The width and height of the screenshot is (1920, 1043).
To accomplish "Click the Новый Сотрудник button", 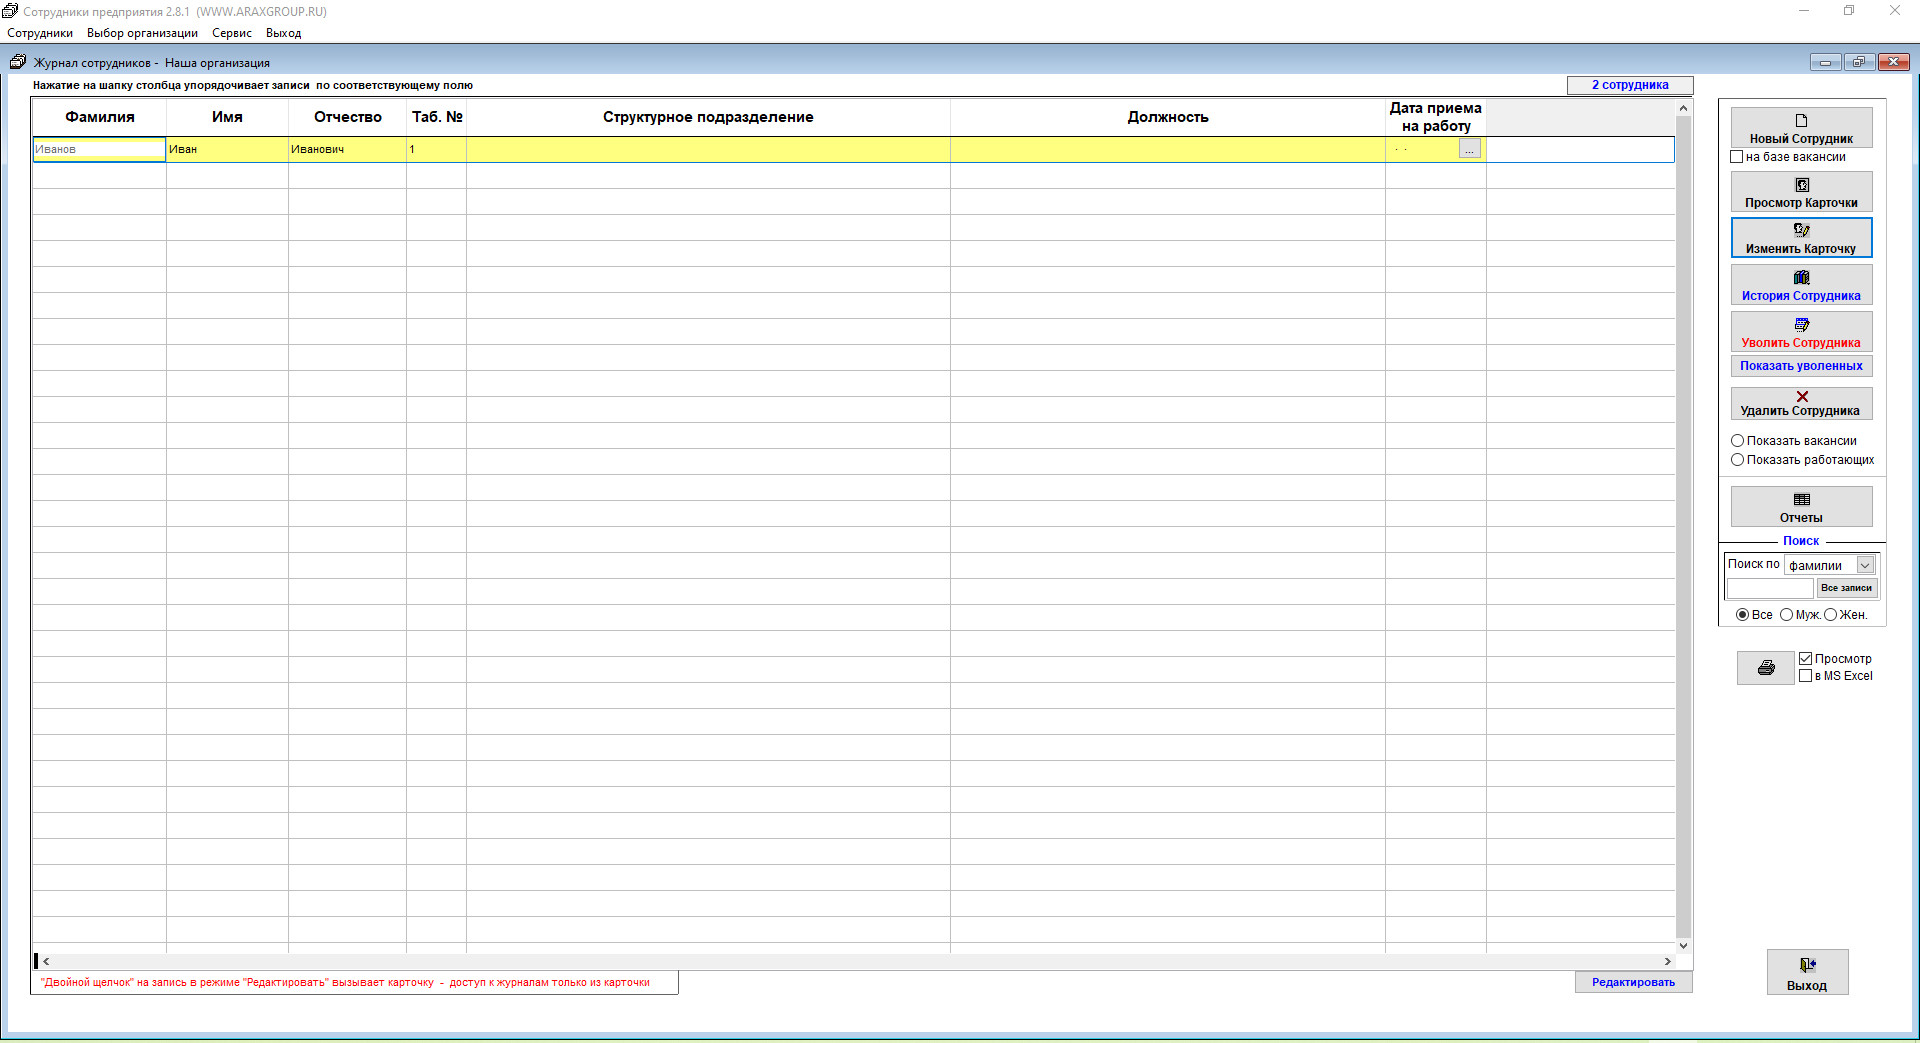I will [x=1801, y=128].
